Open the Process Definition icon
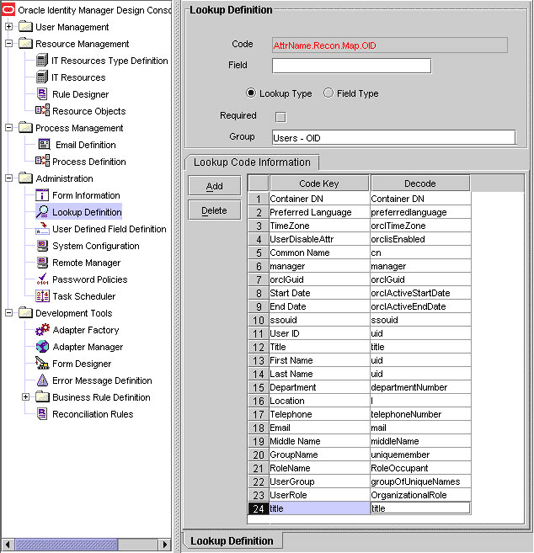The image size is (534, 553). click(x=42, y=161)
